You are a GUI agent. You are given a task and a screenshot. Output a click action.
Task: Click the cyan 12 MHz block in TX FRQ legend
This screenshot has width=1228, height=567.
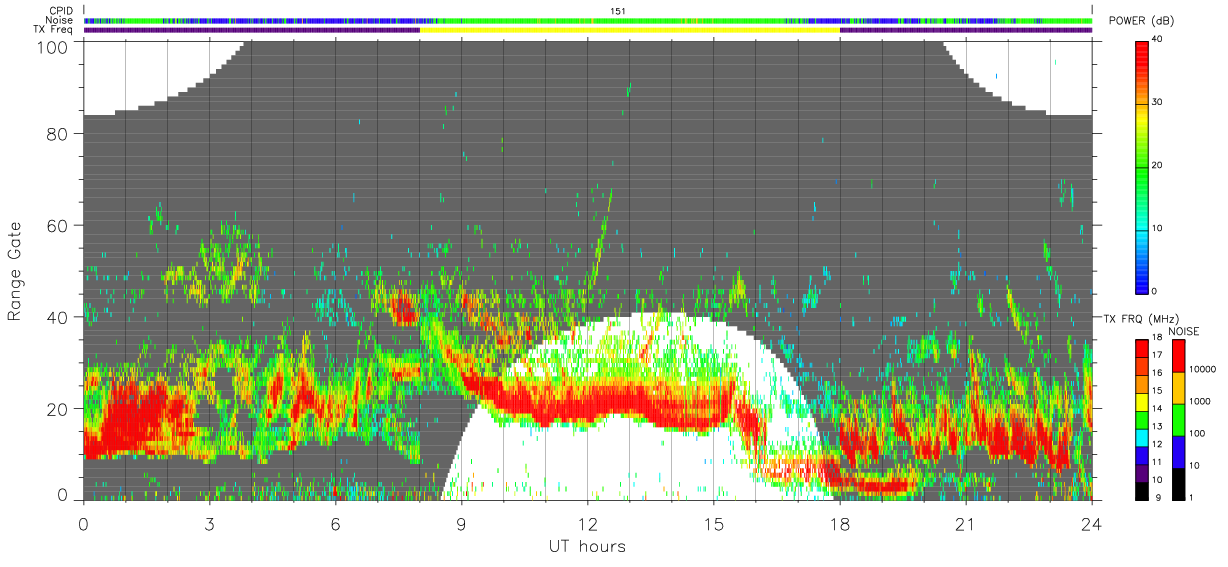pyautogui.click(x=1142, y=438)
